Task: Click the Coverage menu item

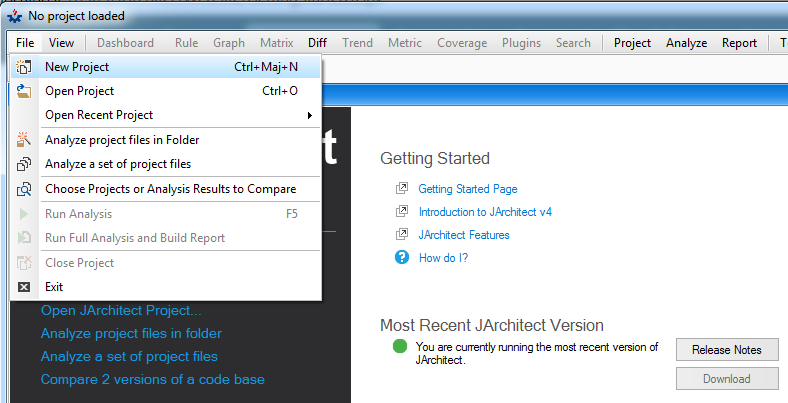Action: click(x=462, y=43)
